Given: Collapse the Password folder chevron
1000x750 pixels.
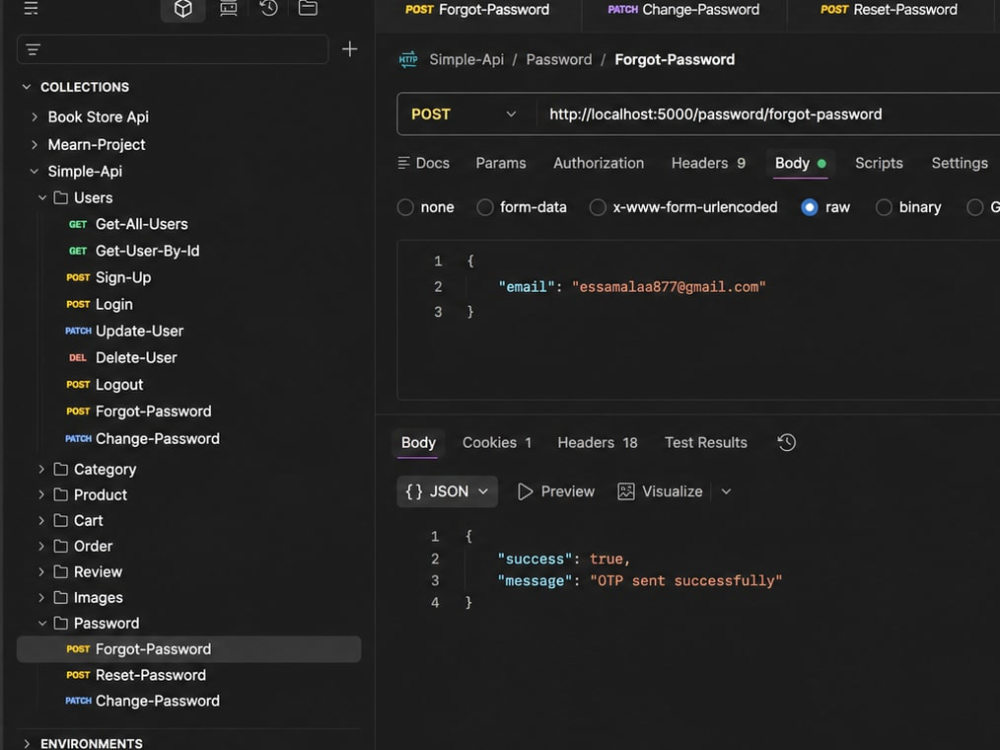Looking at the screenshot, I should [x=42, y=623].
